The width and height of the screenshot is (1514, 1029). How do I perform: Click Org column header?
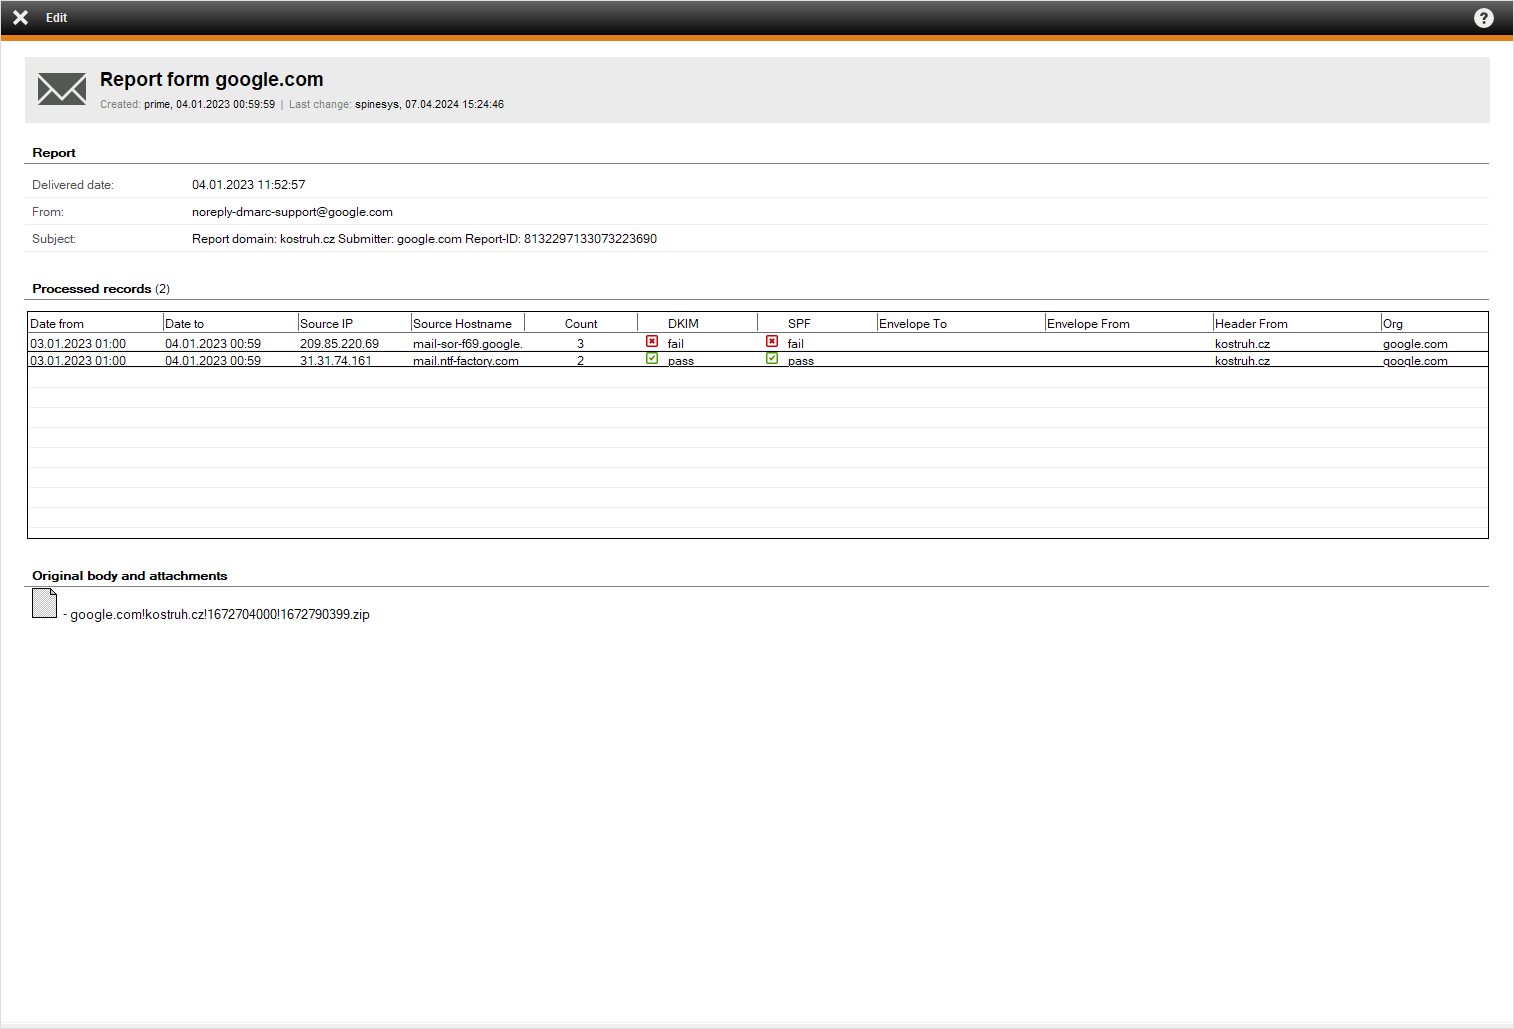(1434, 323)
